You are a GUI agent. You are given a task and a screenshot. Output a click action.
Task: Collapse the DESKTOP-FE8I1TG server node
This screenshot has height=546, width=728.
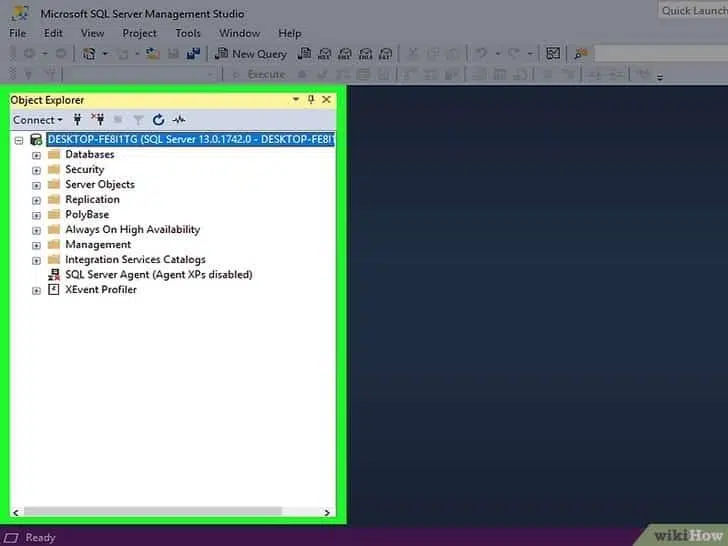click(x=19, y=140)
